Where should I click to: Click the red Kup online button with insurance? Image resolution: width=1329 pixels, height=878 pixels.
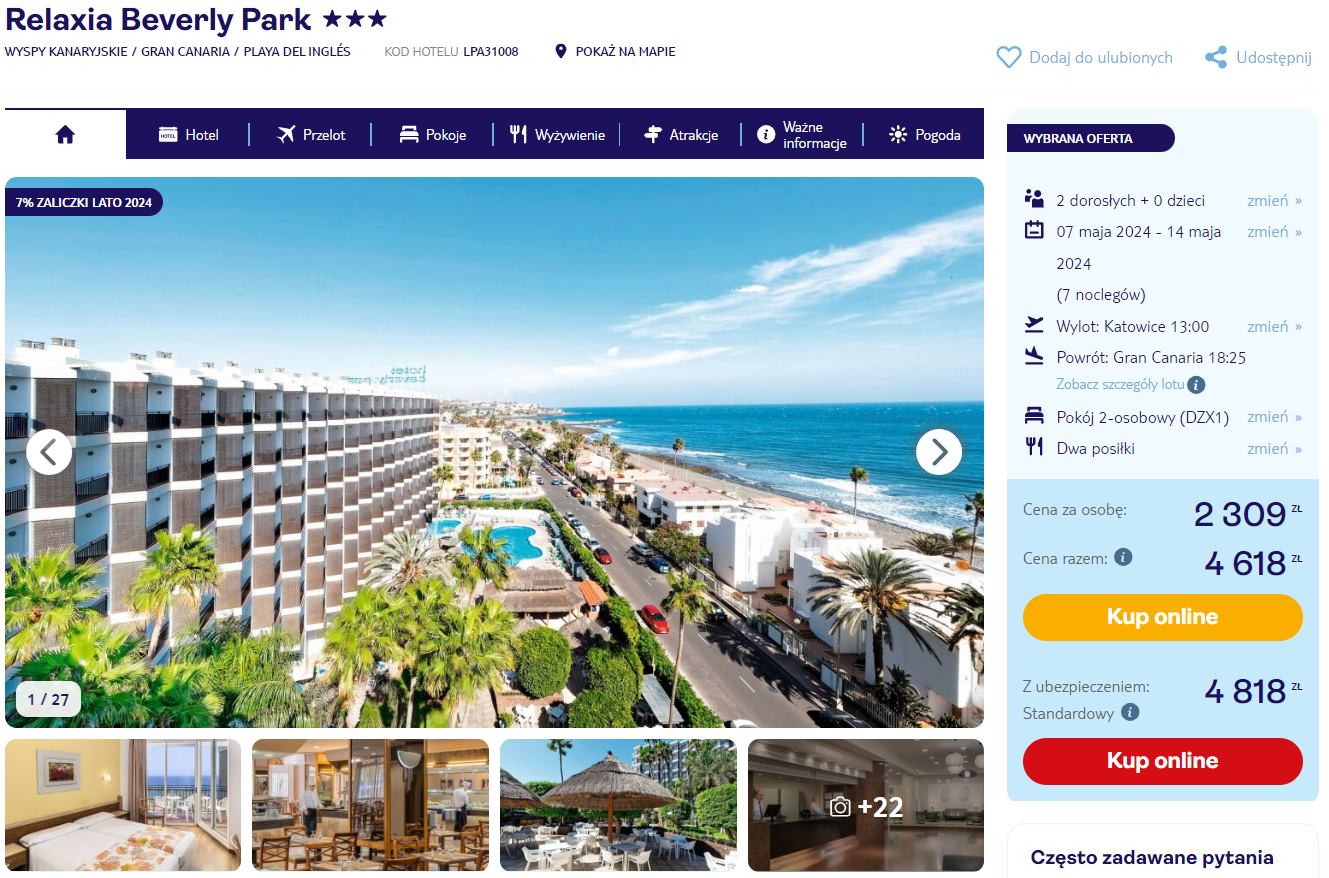1162,761
